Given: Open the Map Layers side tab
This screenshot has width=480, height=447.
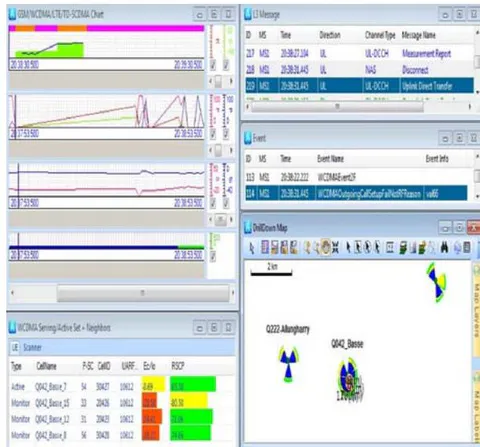Looking at the screenshot, I should pyautogui.click(x=476, y=310).
